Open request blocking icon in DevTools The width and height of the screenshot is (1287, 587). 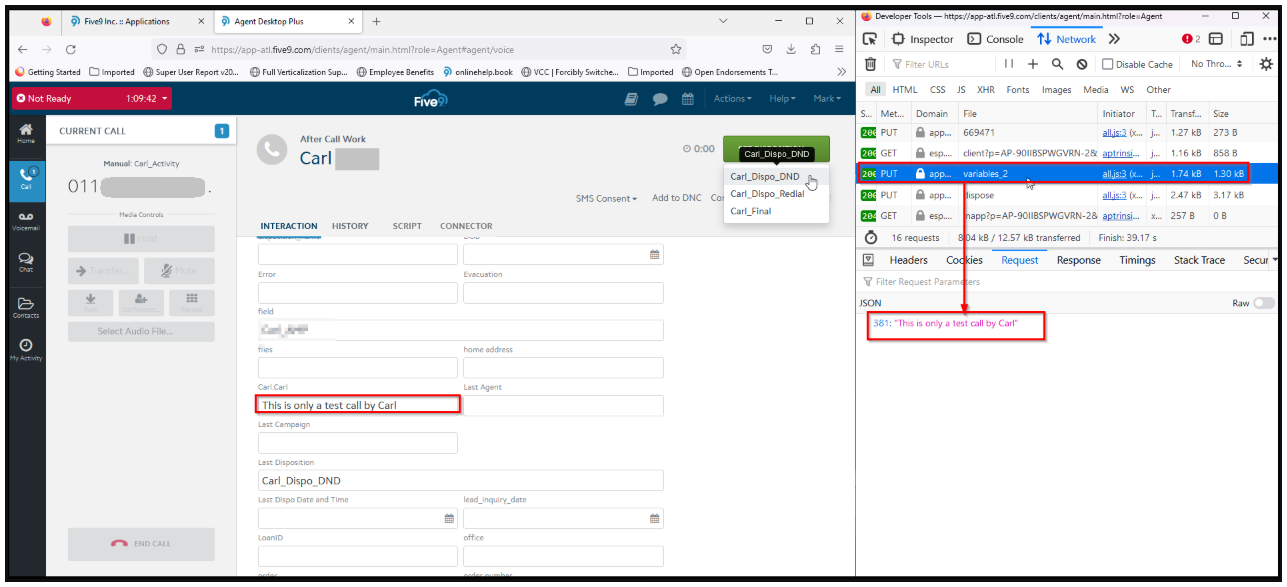(x=1081, y=64)
